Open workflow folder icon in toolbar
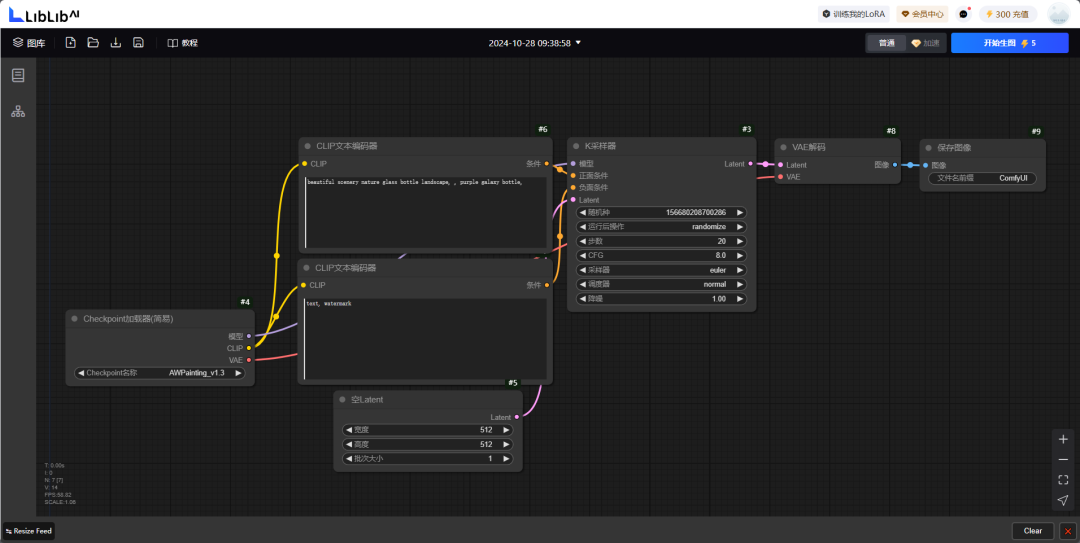 point(93,43)
